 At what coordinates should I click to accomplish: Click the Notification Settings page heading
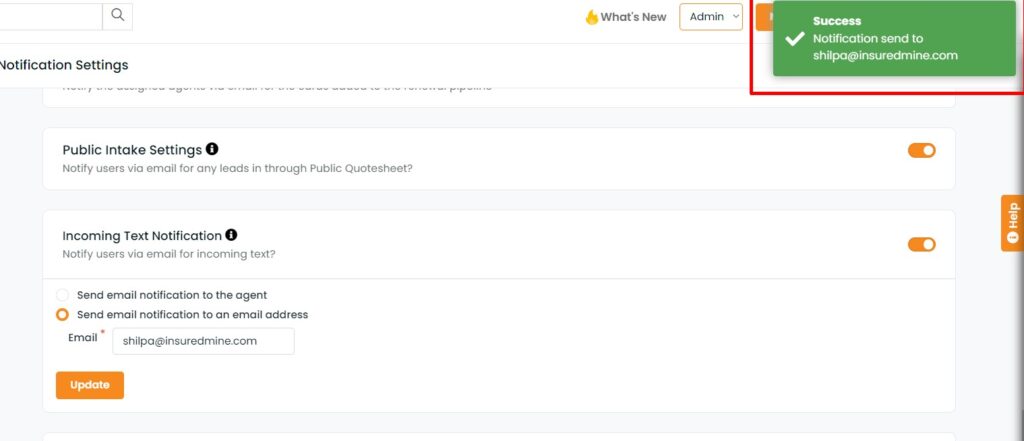[x=64, y=65]
